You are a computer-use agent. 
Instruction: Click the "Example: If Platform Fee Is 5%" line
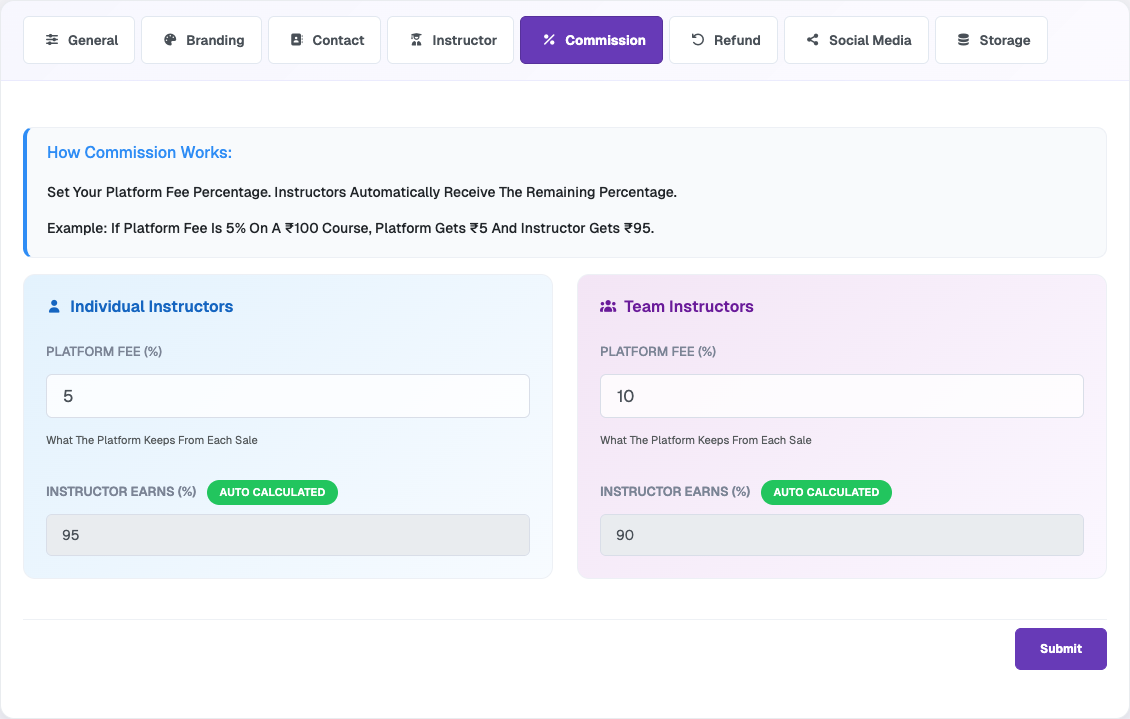click(x=351, y=228)
